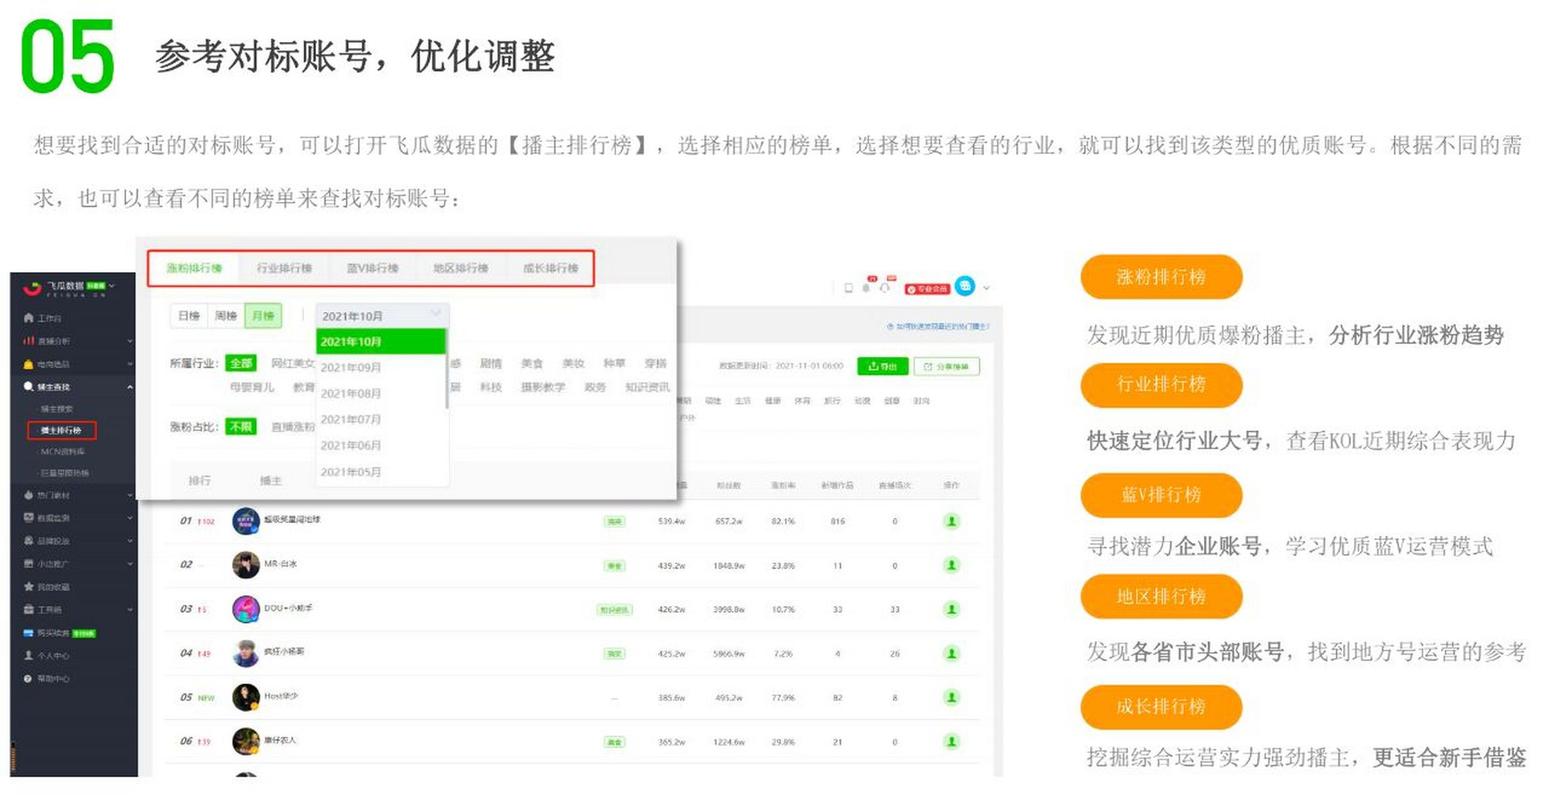Collapse the 播主查找 sidebar chevron
1549x800 pixels.
pos(130,387)
